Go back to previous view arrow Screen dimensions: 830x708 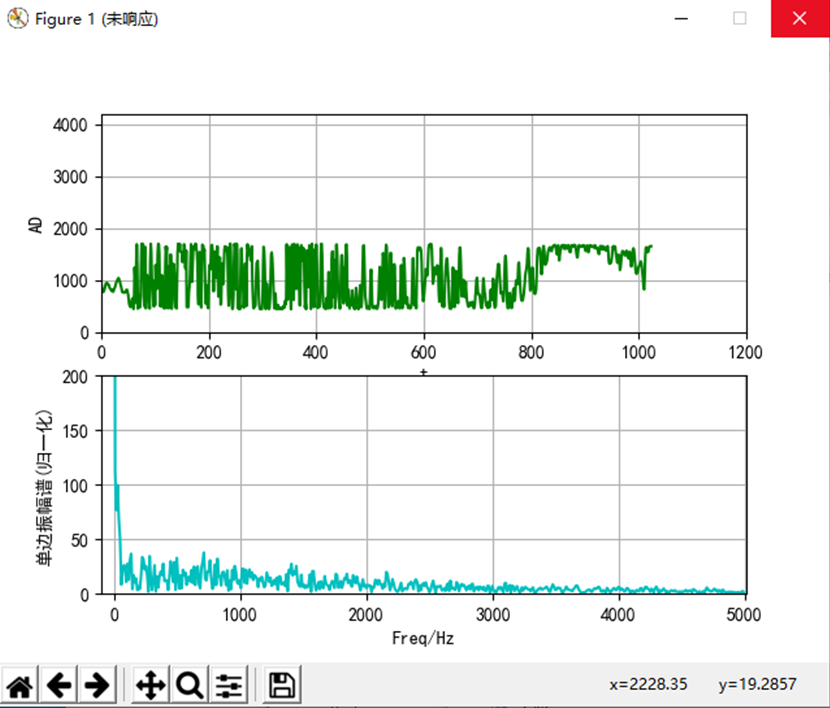(59, 685)
